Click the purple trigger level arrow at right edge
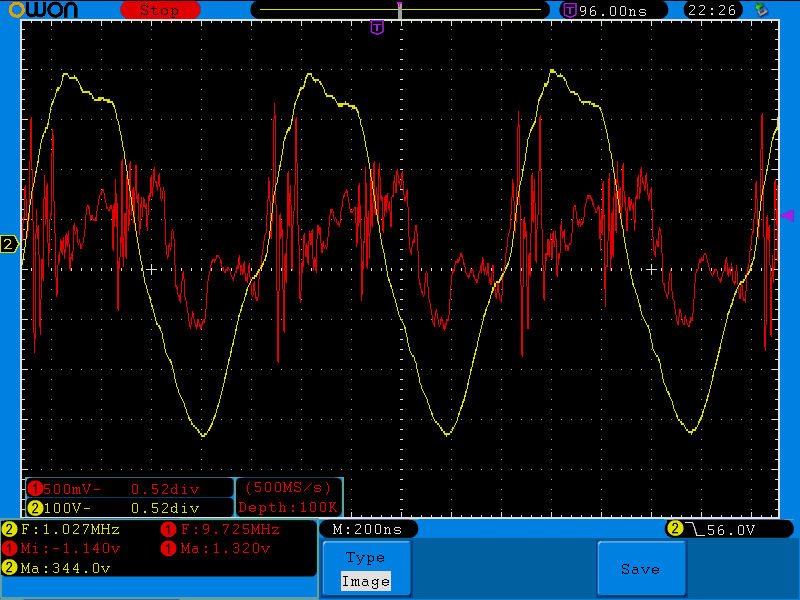This screenshot has width=800, height=600. (787, 215)
